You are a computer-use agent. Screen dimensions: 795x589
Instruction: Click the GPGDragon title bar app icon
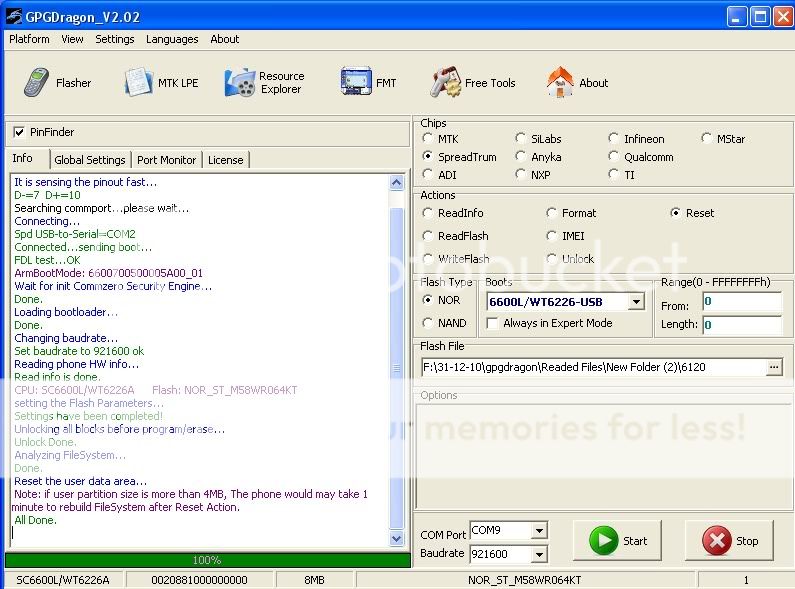click(14, 17)
